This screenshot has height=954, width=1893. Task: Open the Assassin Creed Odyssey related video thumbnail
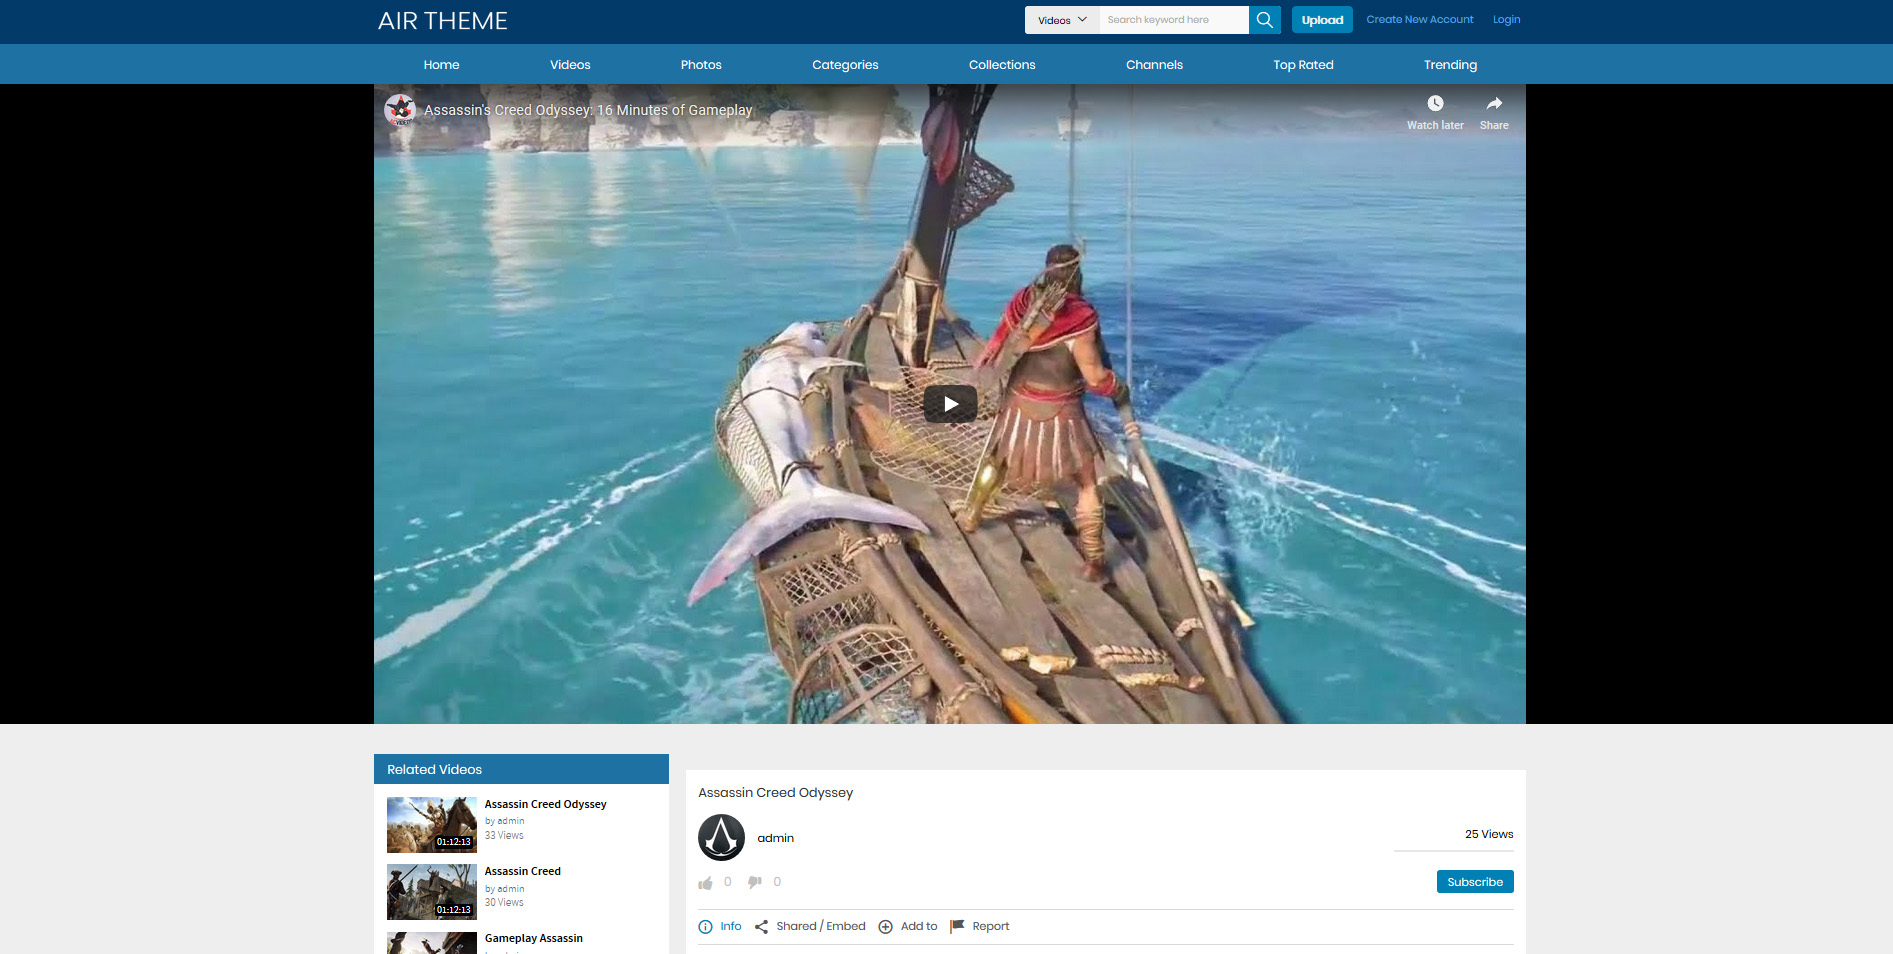[x=432, y=825]
